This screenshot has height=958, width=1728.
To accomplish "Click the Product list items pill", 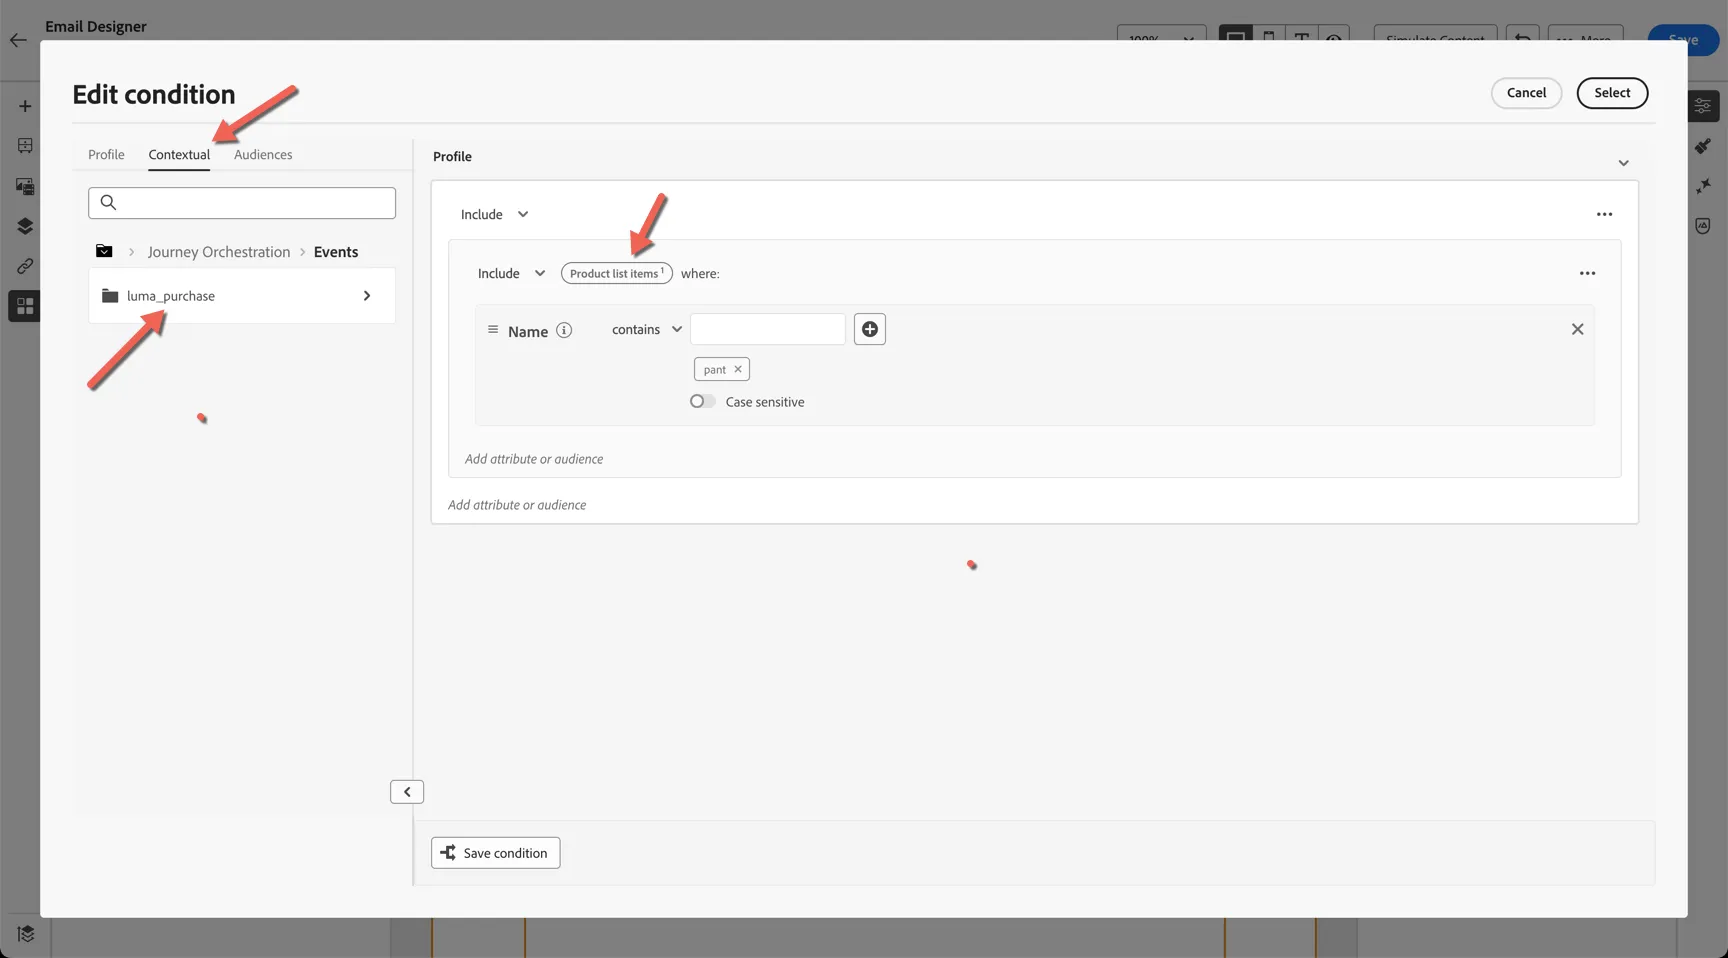I will [616, 273].
